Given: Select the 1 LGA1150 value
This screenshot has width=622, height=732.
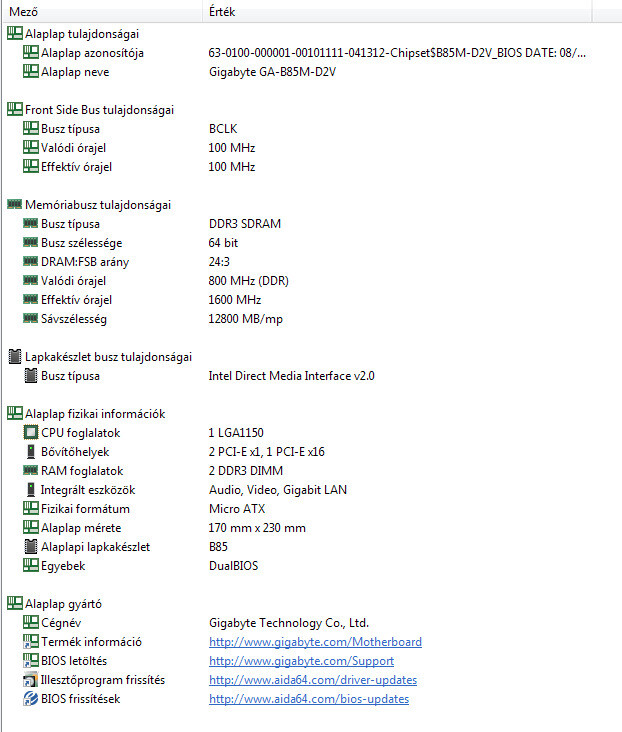Looking at the screenshot, I should [x=236, y=433].
